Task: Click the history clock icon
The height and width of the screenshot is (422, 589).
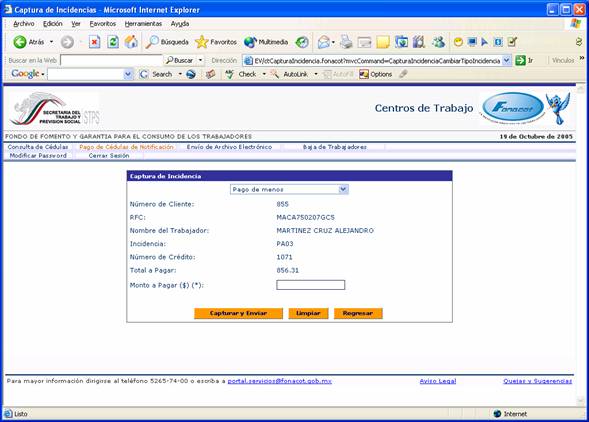Action: pos(302,42)
